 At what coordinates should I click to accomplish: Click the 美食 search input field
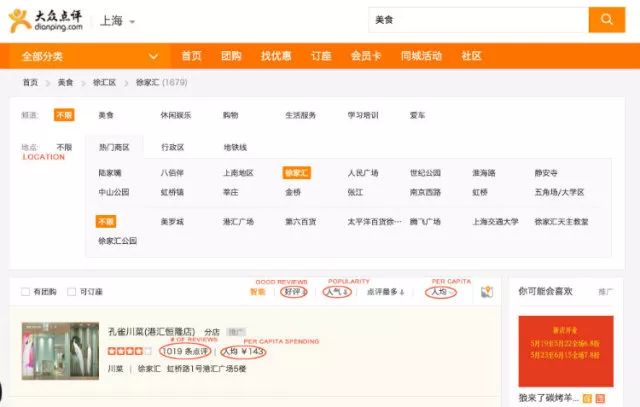pos(478,20)
